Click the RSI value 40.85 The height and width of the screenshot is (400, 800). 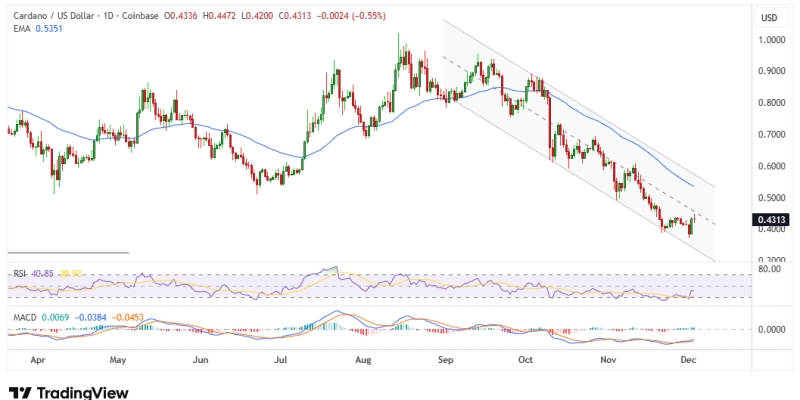pyautogui.click(x=41, y=271)
